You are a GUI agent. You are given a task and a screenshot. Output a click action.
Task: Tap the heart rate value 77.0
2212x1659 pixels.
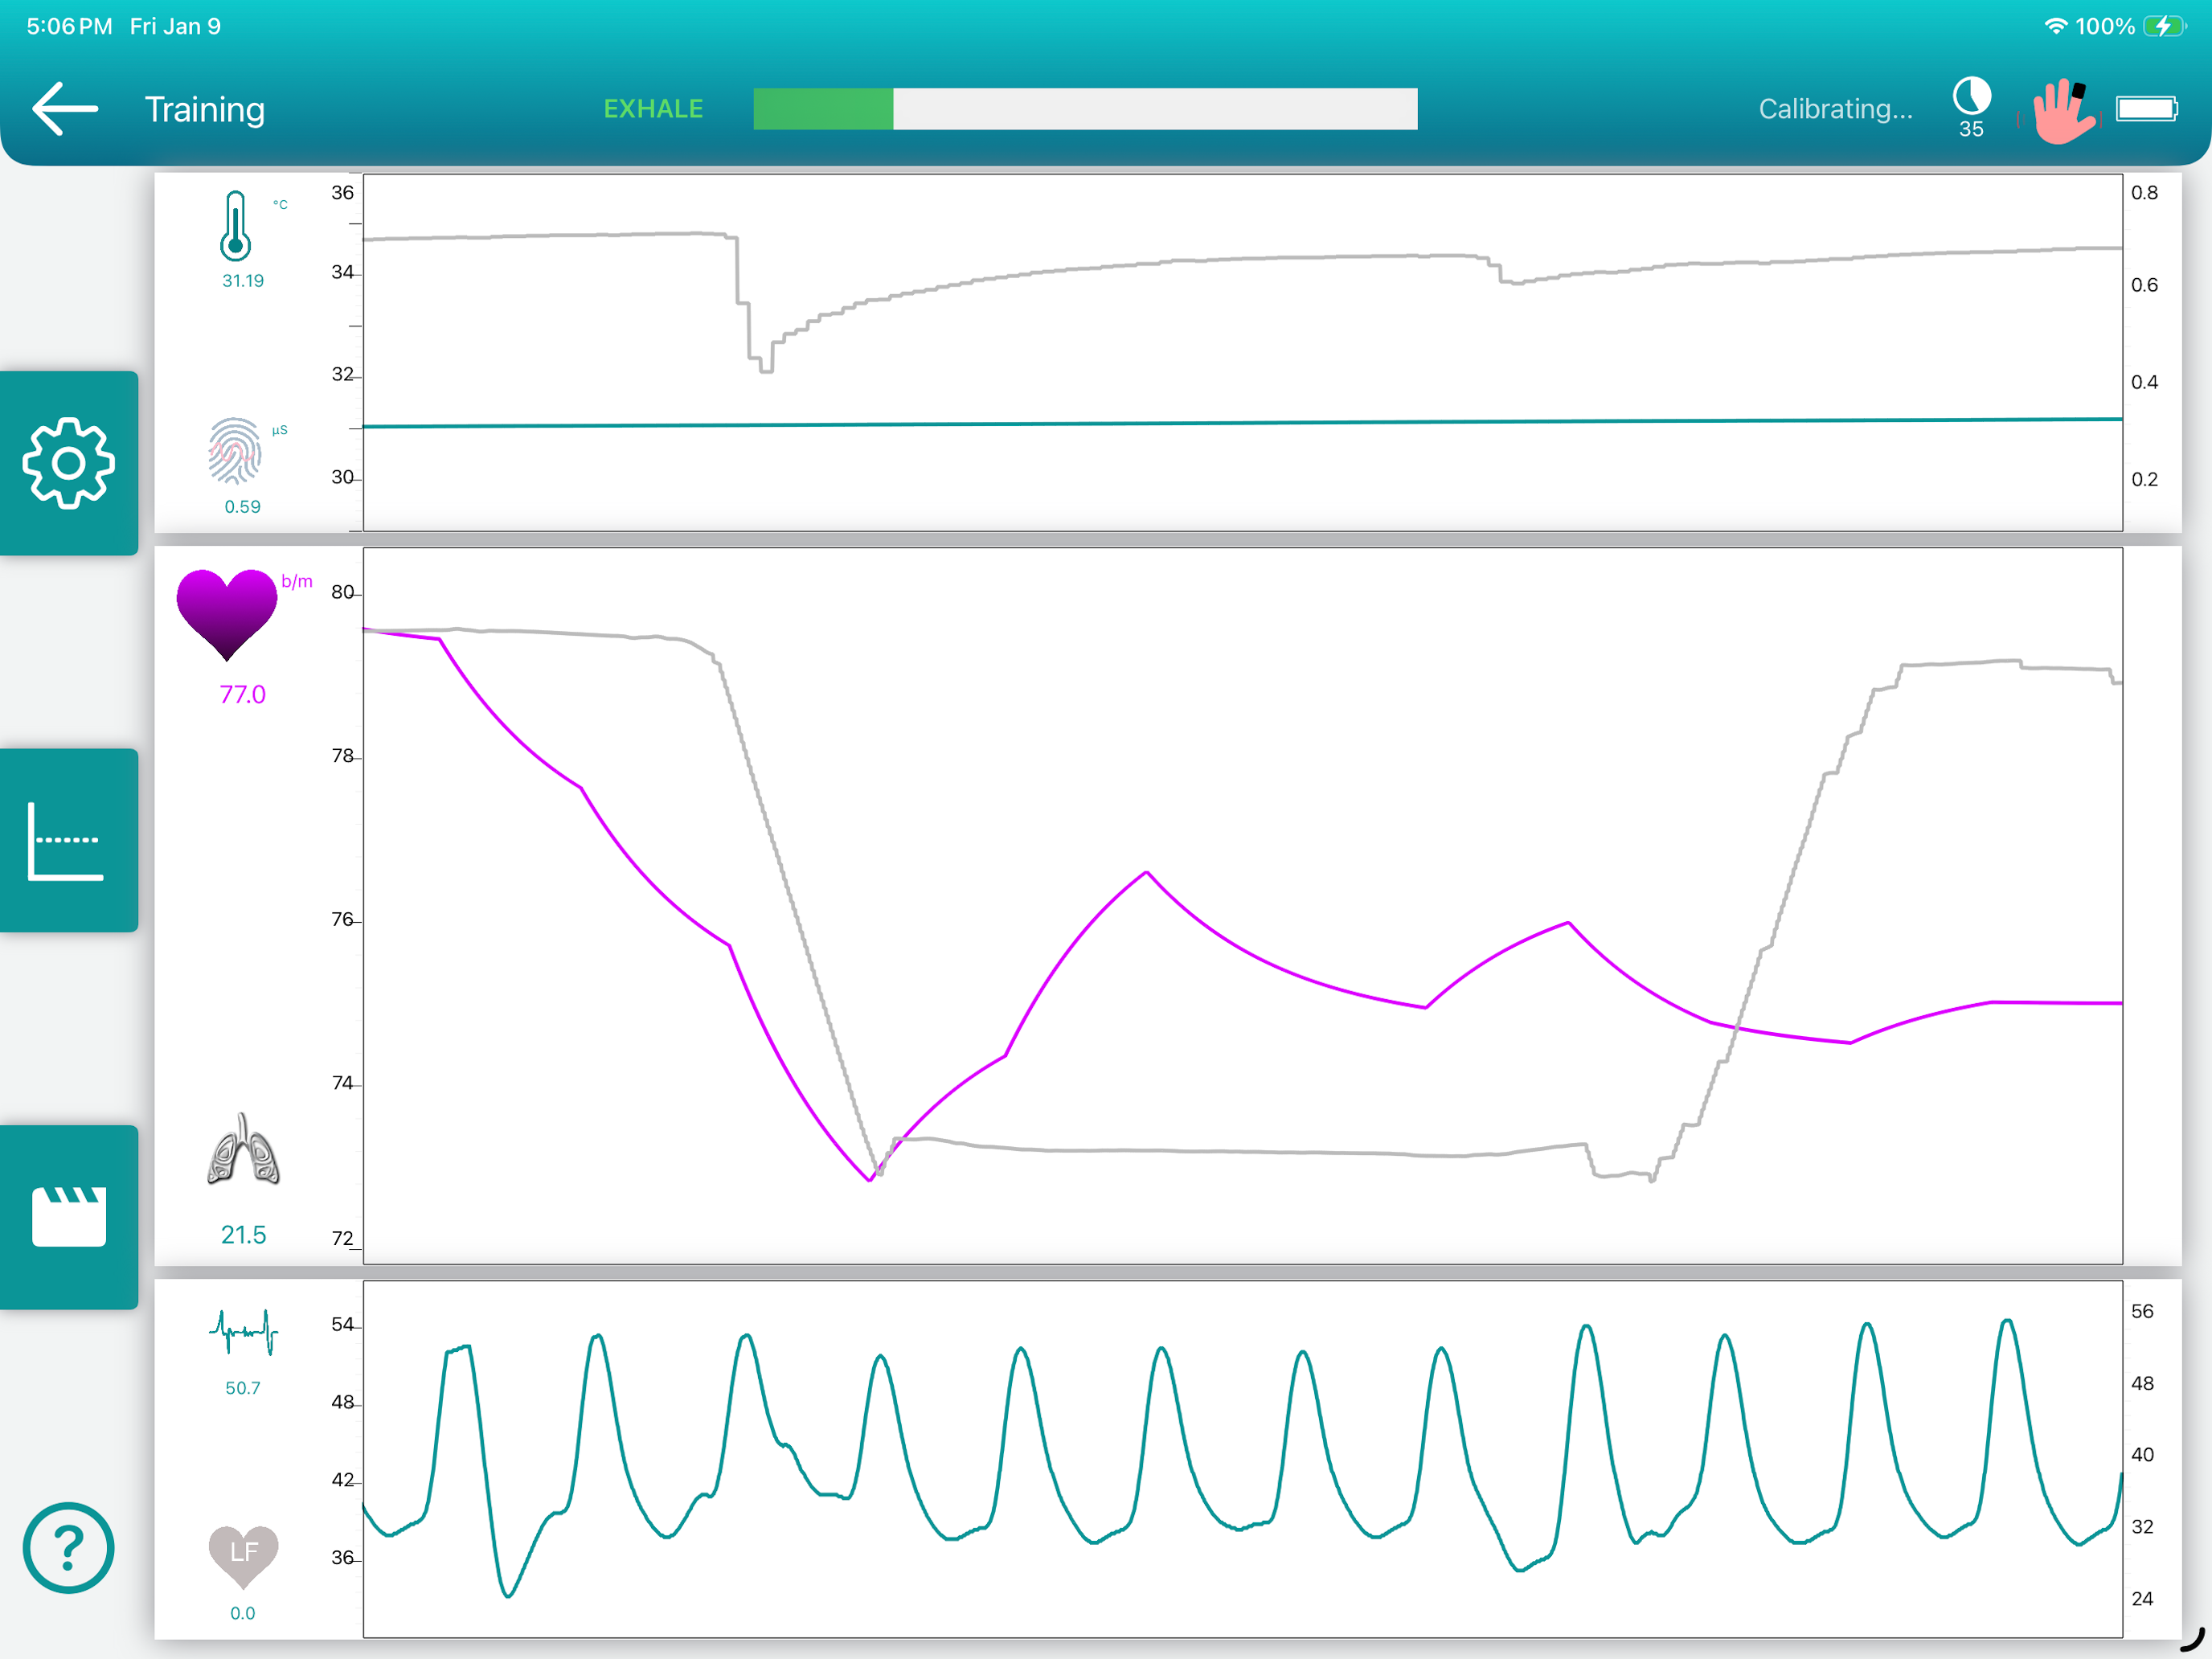242,694
